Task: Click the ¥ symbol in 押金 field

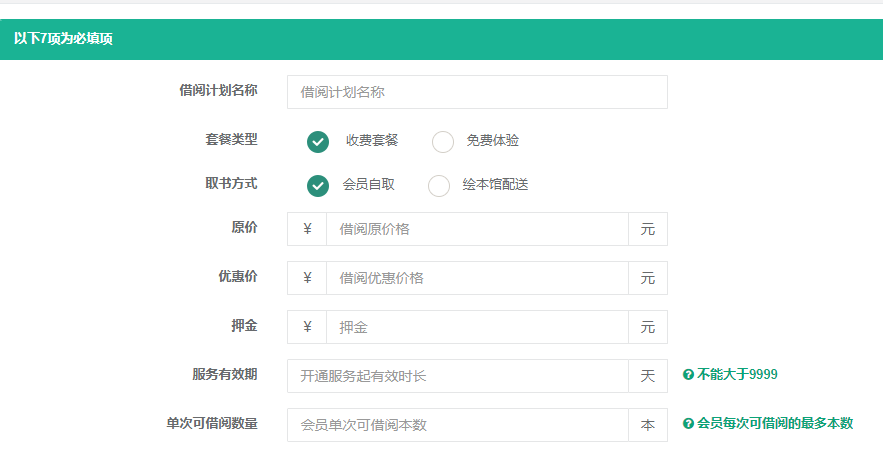Action: [307, 327]
